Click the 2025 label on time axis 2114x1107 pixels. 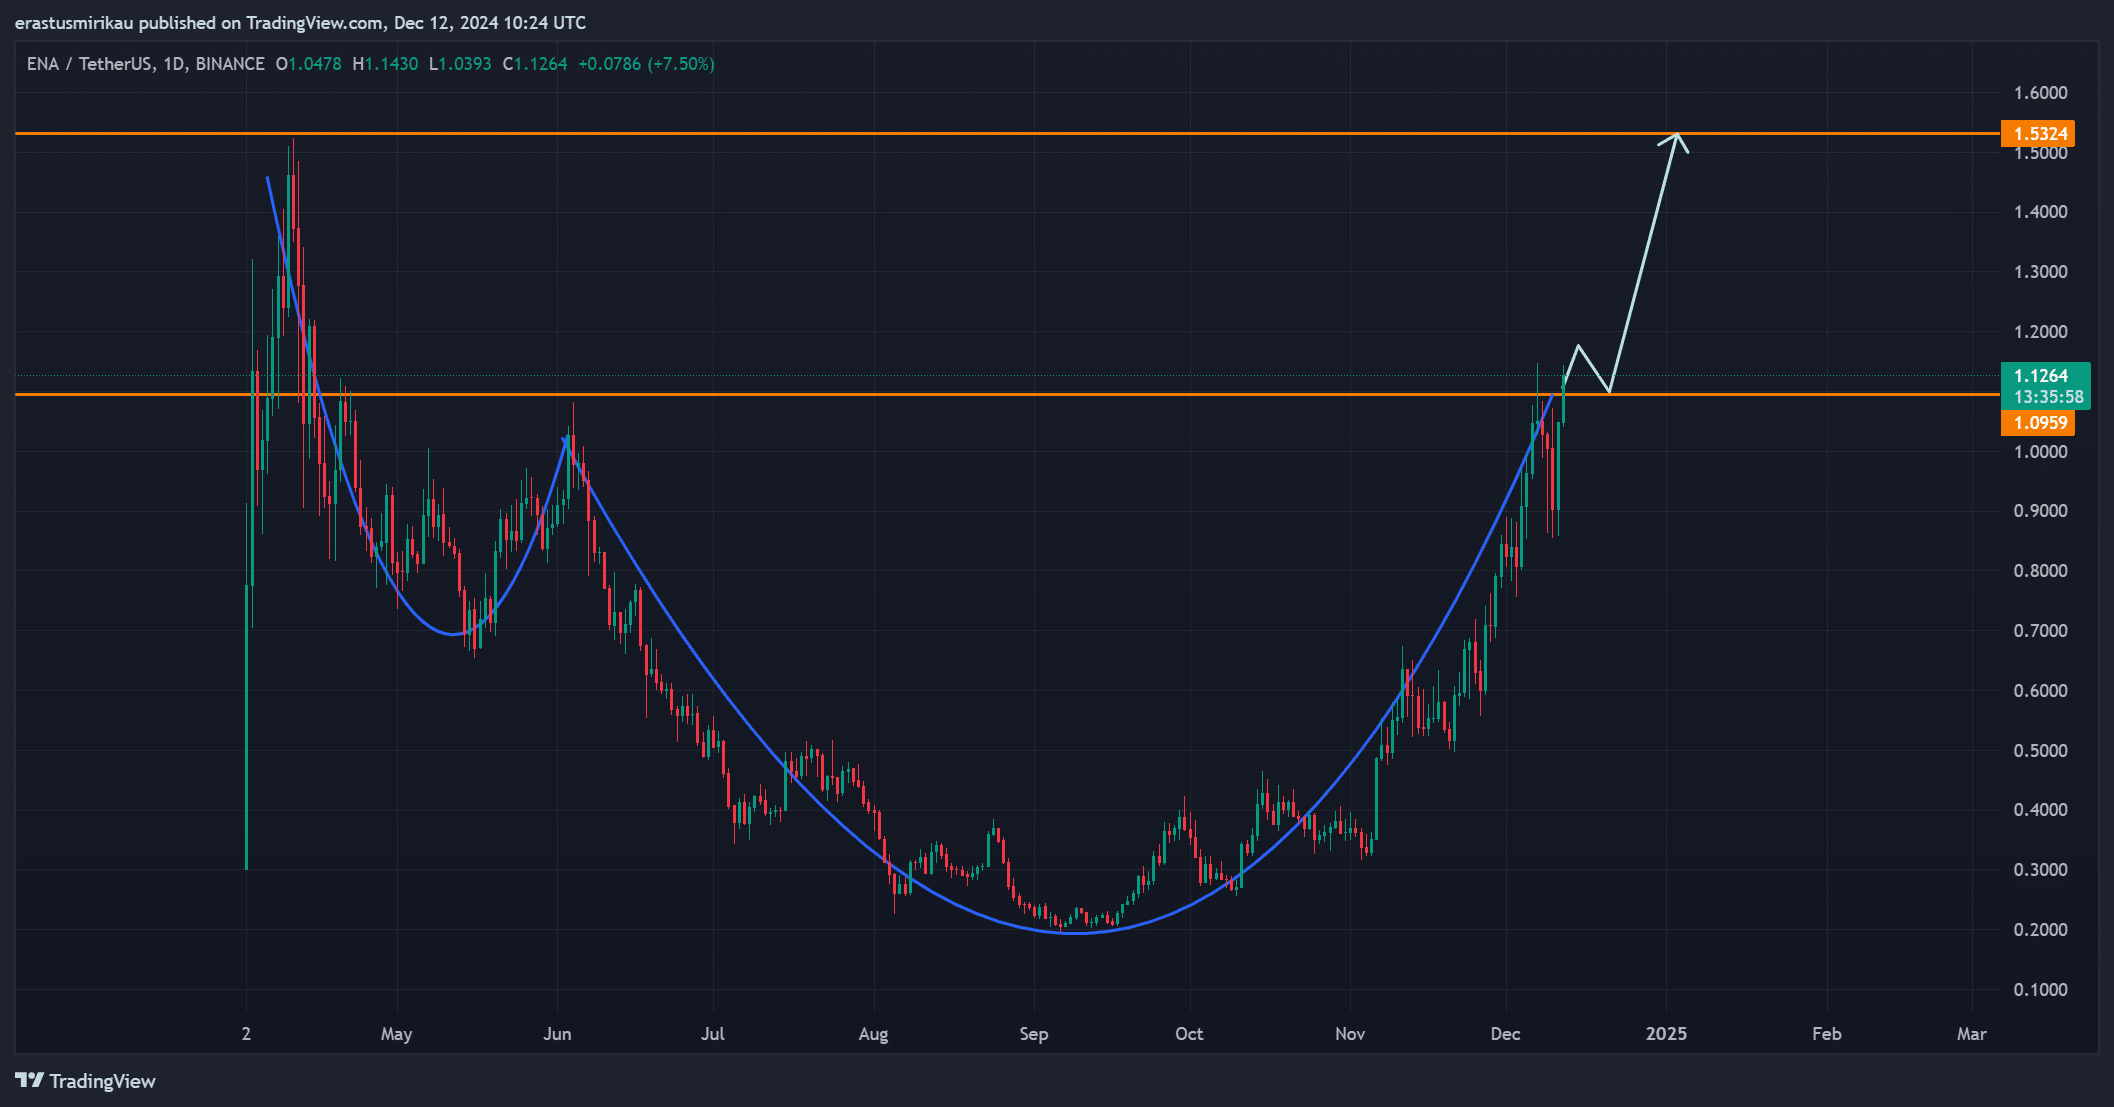1665,1034
